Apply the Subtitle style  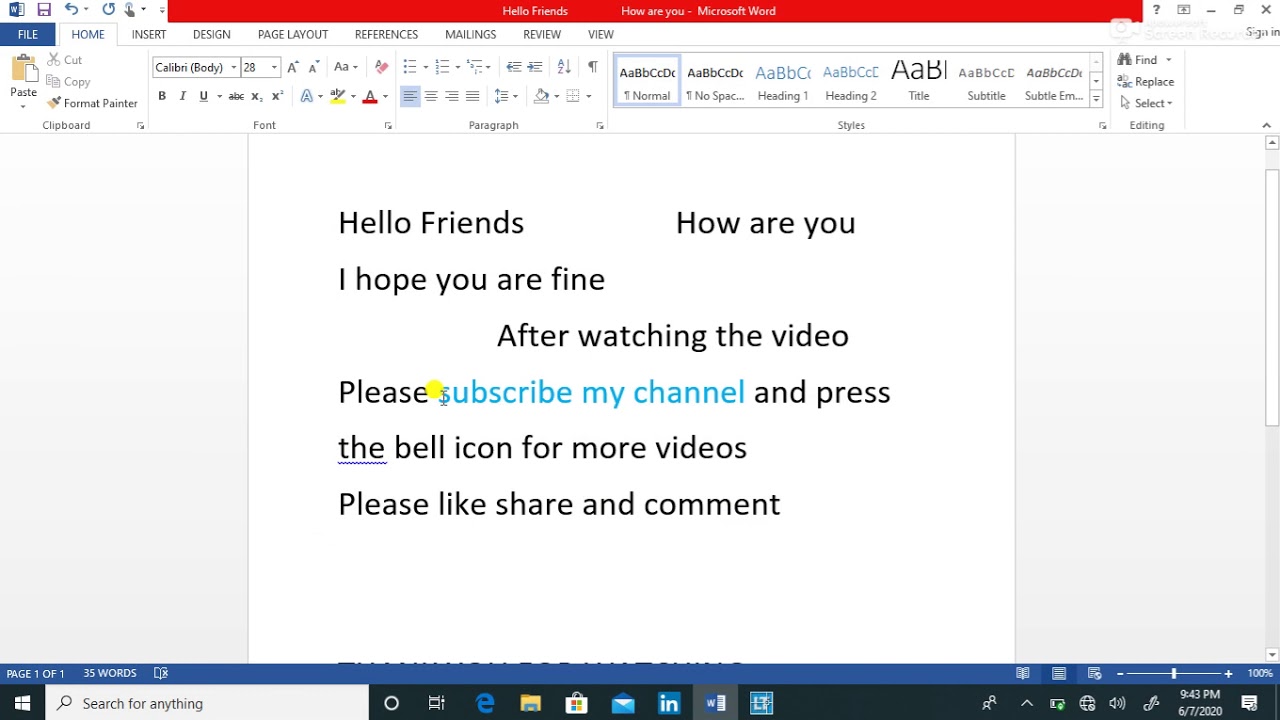pos(986,81)
